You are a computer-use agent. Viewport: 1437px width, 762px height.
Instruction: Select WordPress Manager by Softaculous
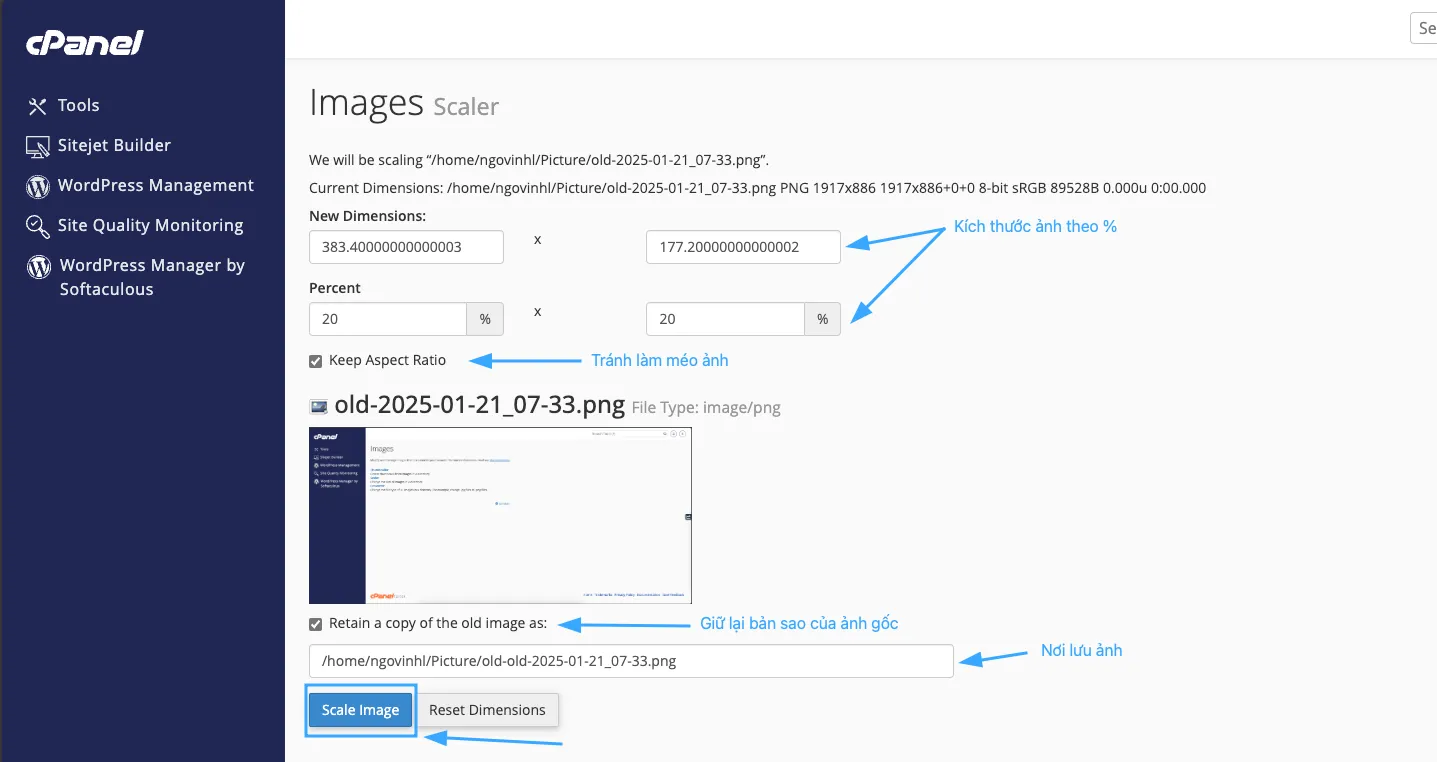pos(152,277)
